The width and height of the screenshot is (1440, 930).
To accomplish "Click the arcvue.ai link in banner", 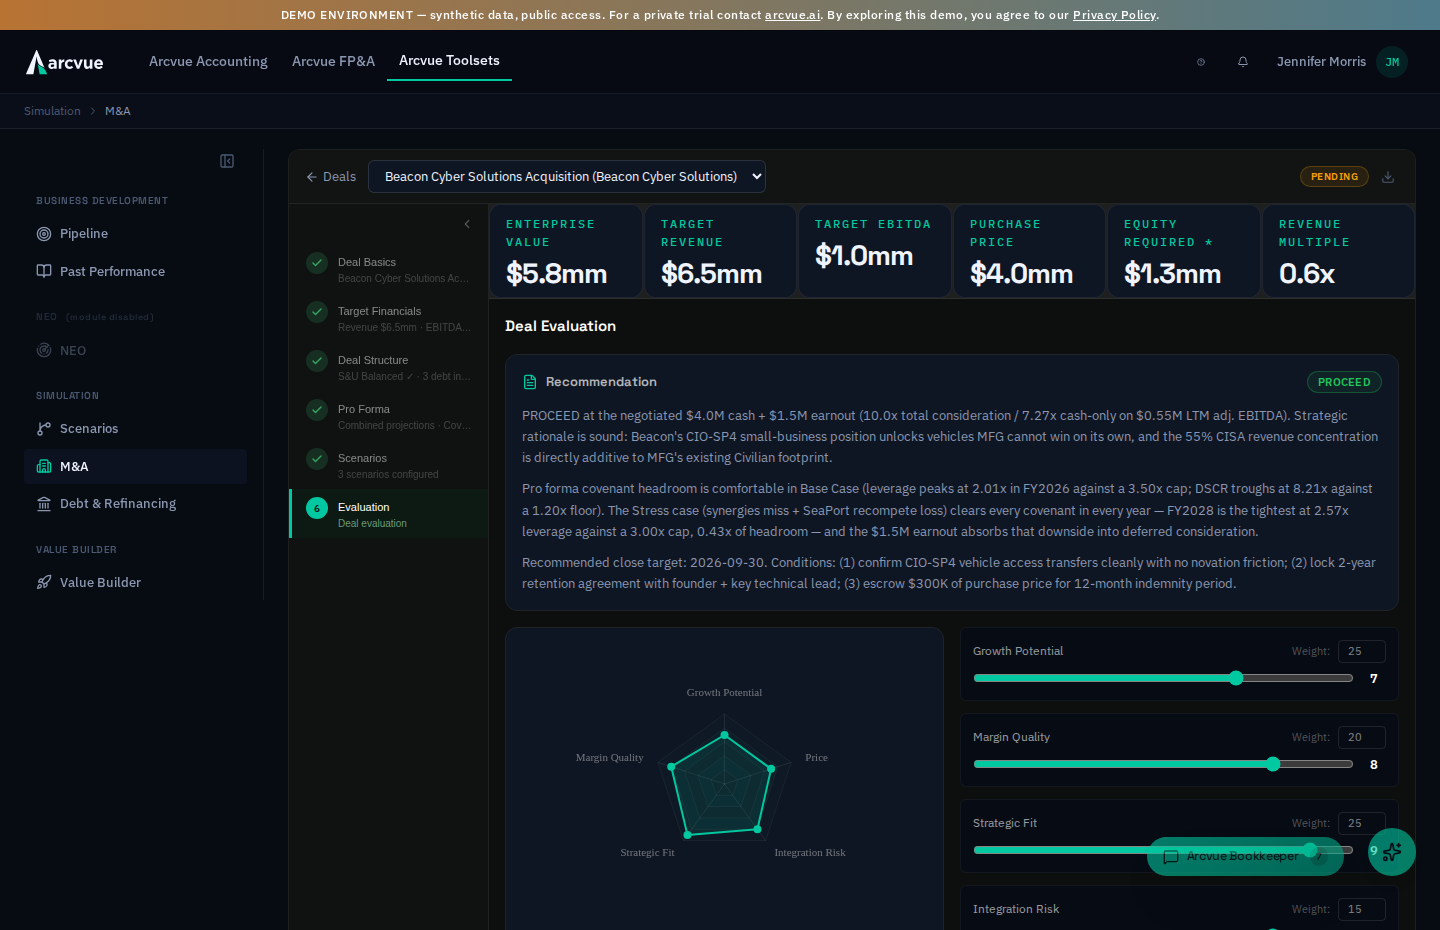I will coord(792,15).
